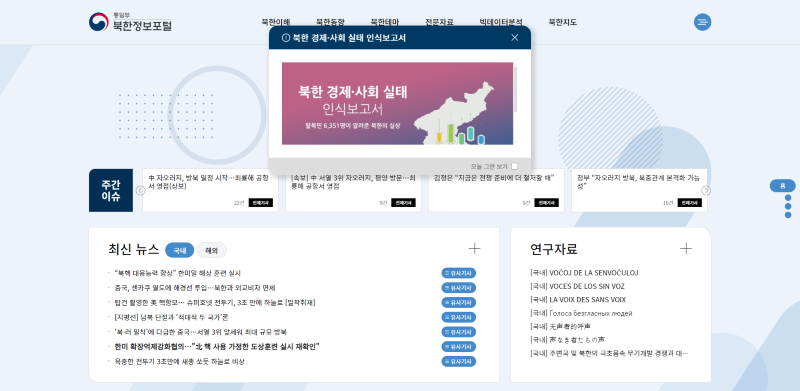Screen dimensions: 800x391
Task: Open article "북핵 대응능력 향상" 한미일 해상 훈련 실시
Action: [x=178, y=273]
